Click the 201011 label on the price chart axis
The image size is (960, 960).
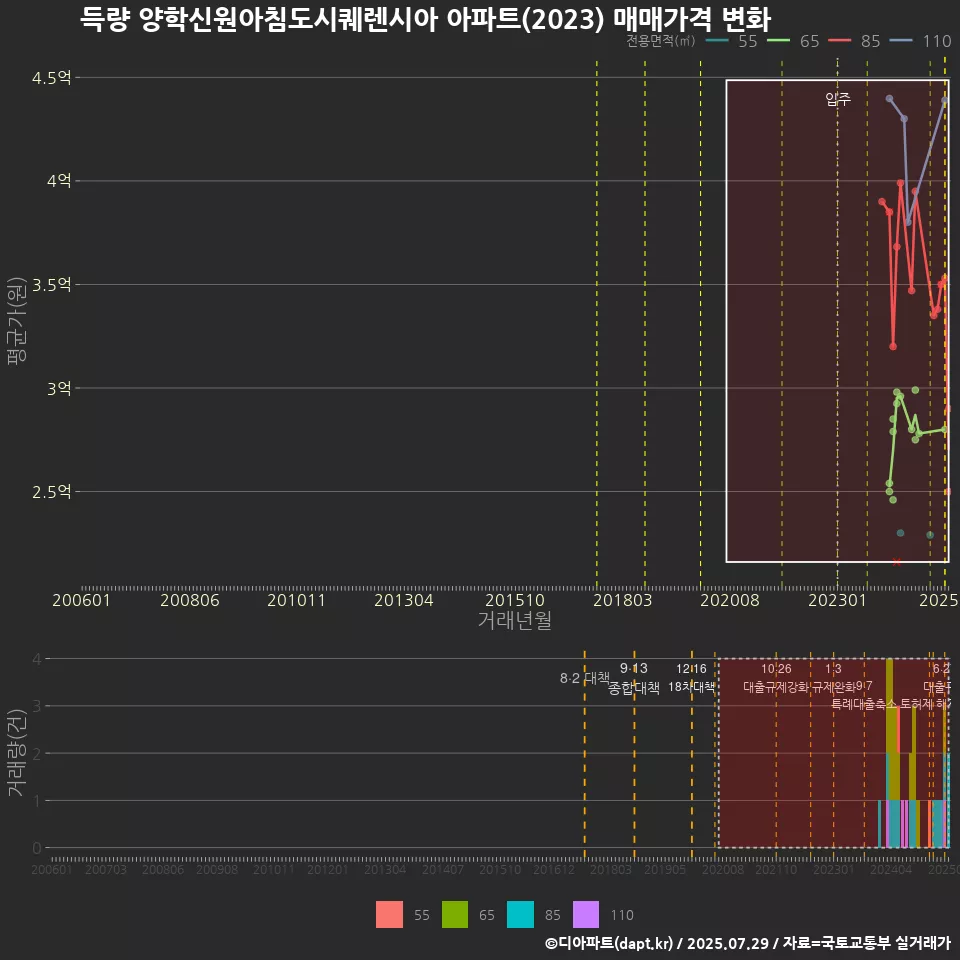(296, 600)
